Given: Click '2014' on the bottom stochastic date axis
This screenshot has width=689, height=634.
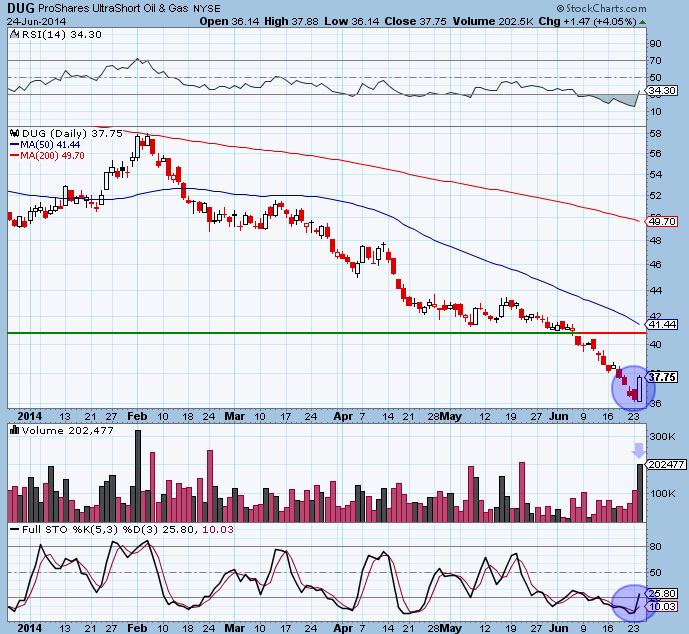Looking at the screenshot, I should 30,628.
